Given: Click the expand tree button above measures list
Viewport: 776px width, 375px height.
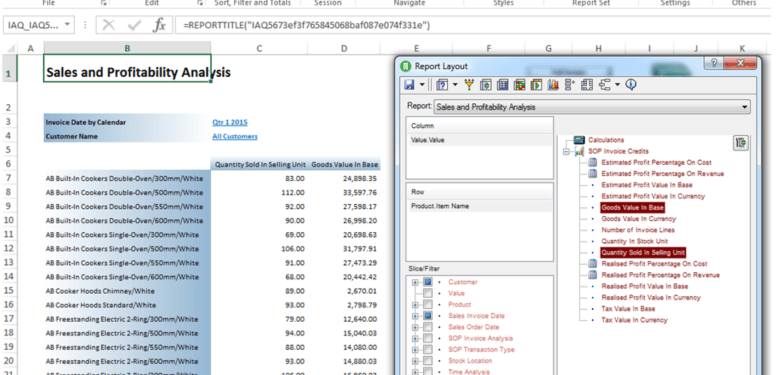Looking at the screenshot, I should (740, 143).
